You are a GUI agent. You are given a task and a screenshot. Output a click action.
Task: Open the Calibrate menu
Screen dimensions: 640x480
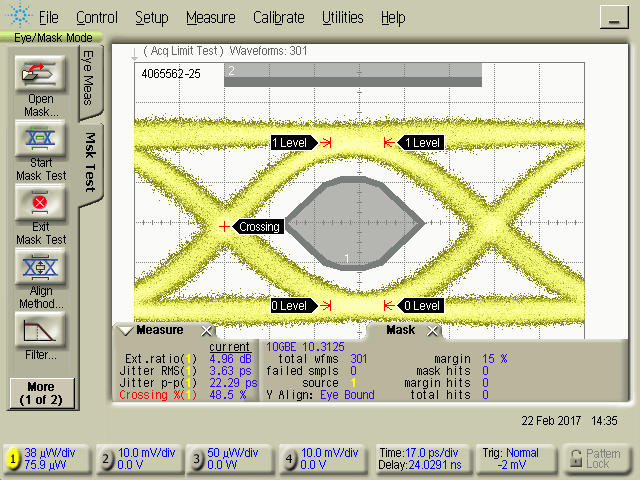click(280, 18)
